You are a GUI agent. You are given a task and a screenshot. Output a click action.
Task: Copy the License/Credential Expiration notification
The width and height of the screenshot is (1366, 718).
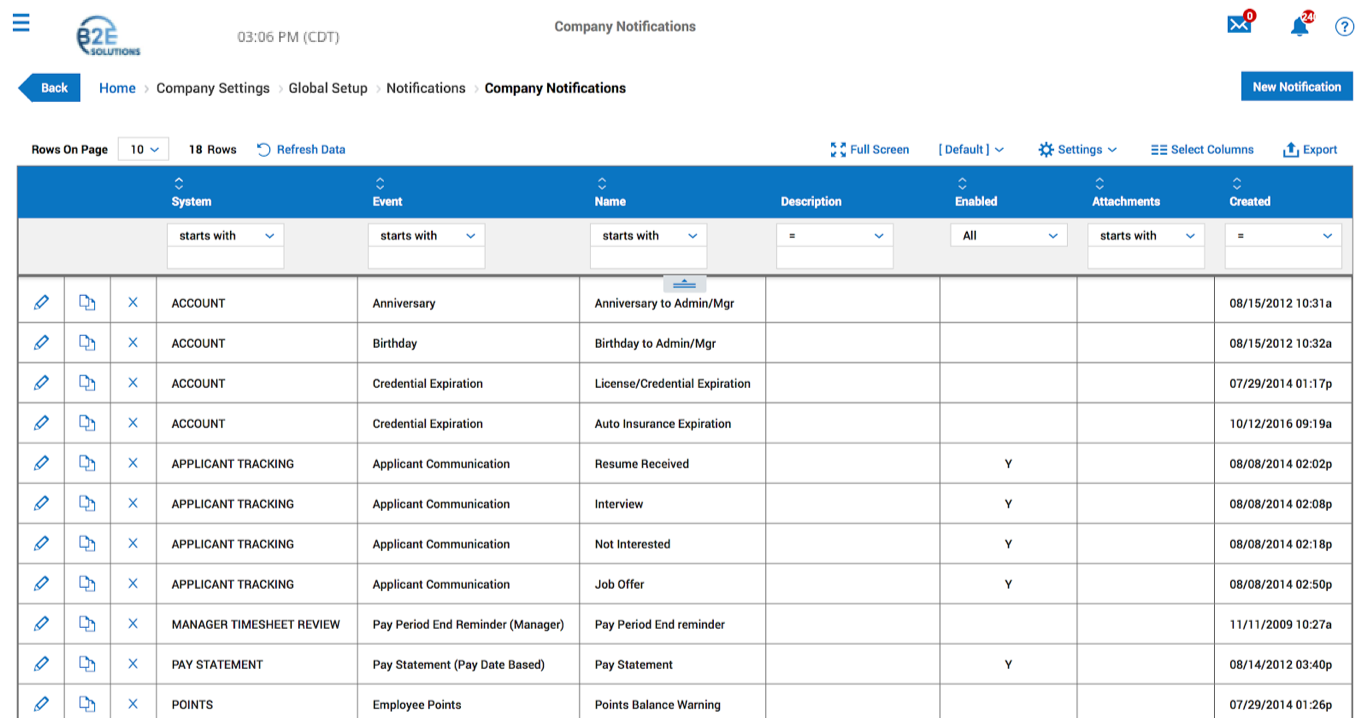[87, 383]
